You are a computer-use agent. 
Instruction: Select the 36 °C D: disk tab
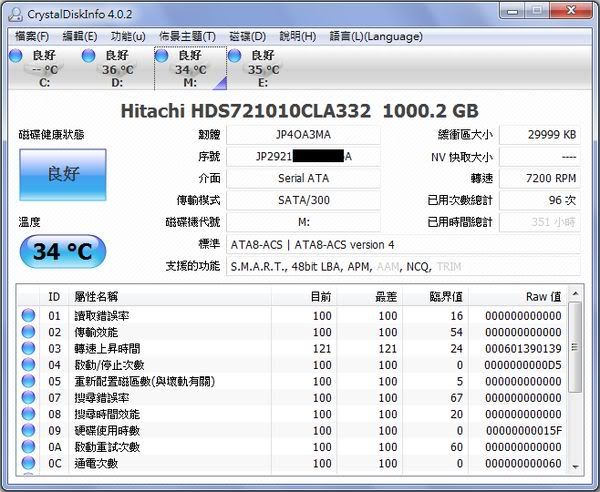coord(117,69)
